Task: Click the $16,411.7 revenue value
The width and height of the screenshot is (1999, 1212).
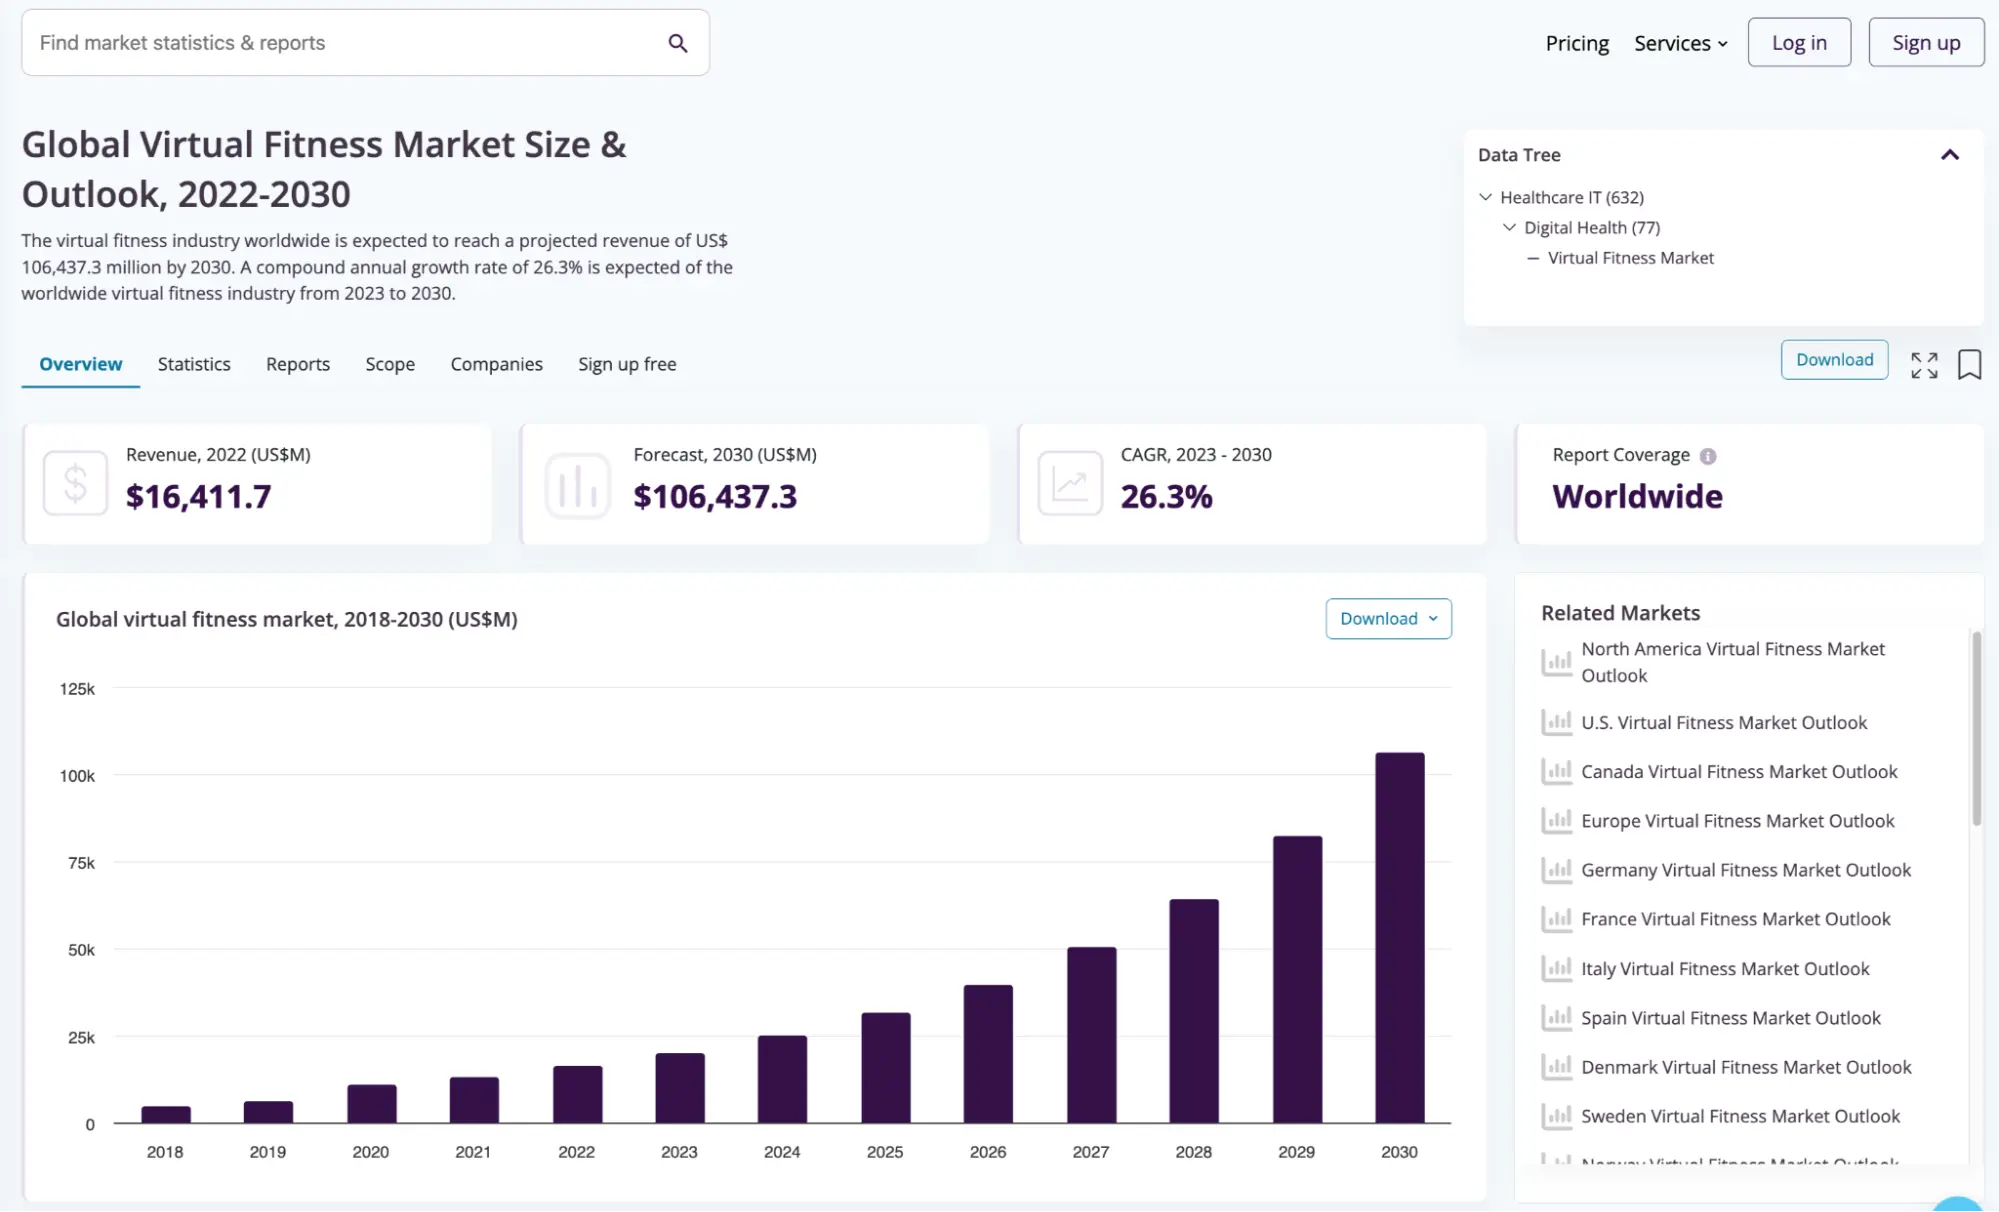Action: [198, 497]
